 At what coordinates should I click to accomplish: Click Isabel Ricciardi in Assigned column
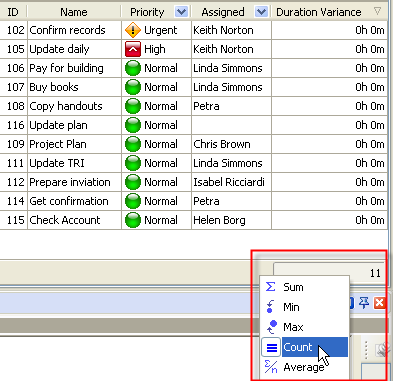coord(229,182)
